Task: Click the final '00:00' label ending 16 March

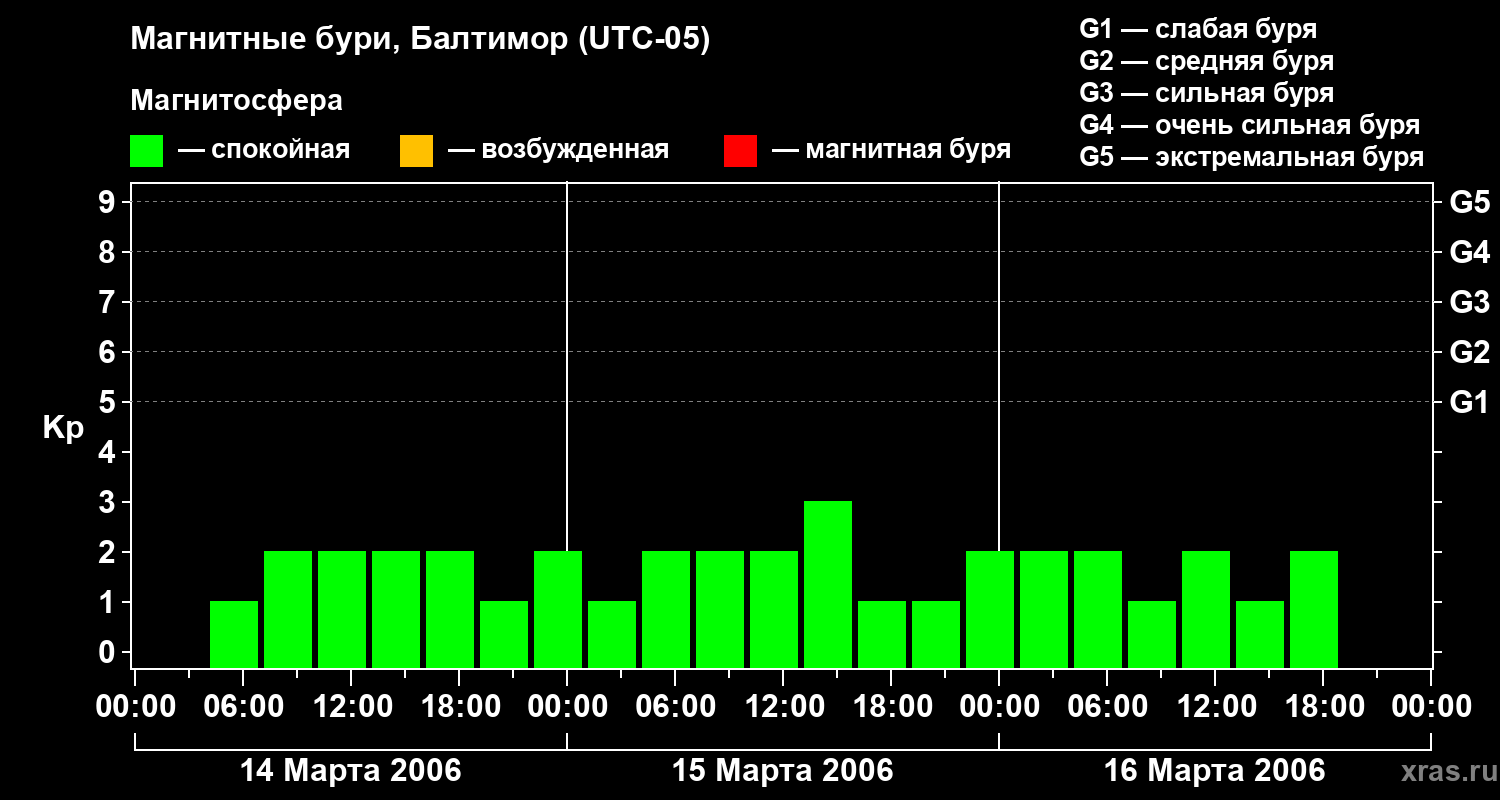Action: point(1431,706)
